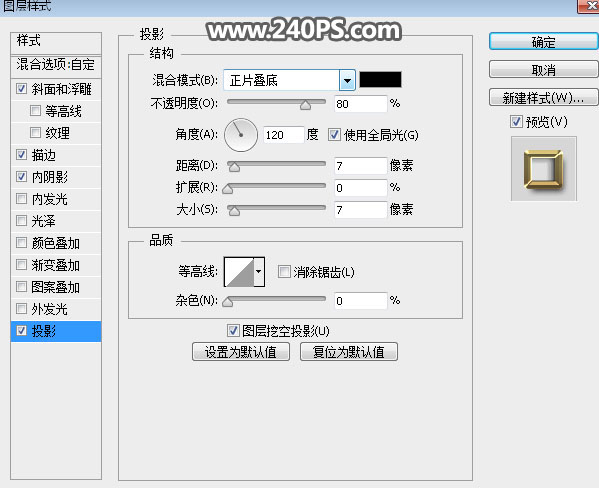Enable the 外发光 style checkbox
599x488 pixels.
[x=21, y=308]
